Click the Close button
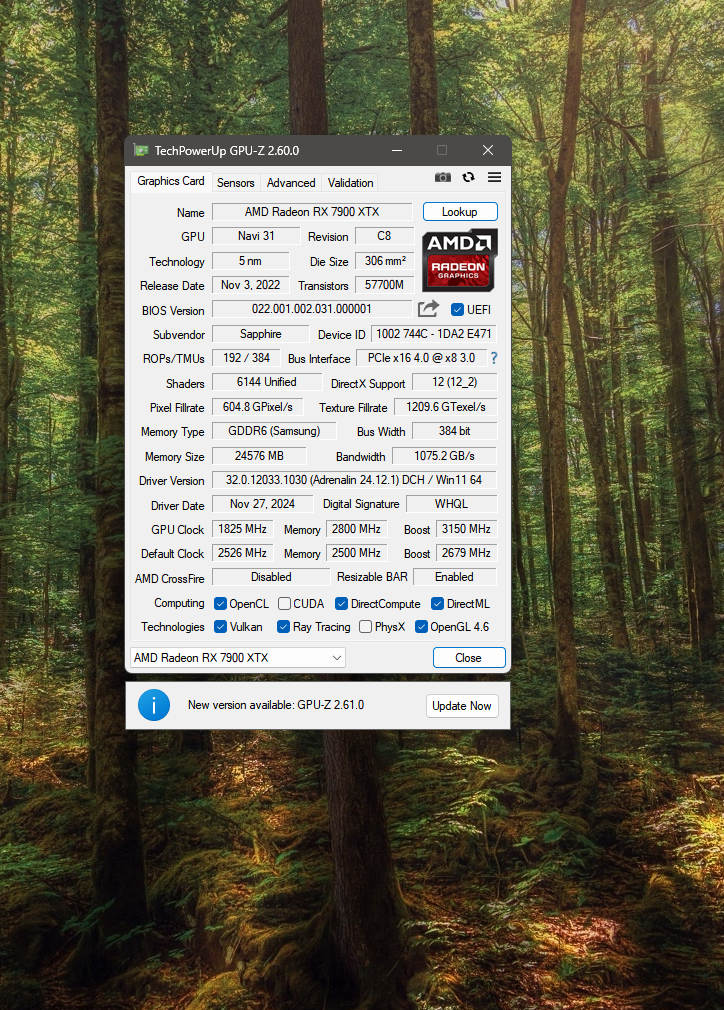 pos(469,658)
